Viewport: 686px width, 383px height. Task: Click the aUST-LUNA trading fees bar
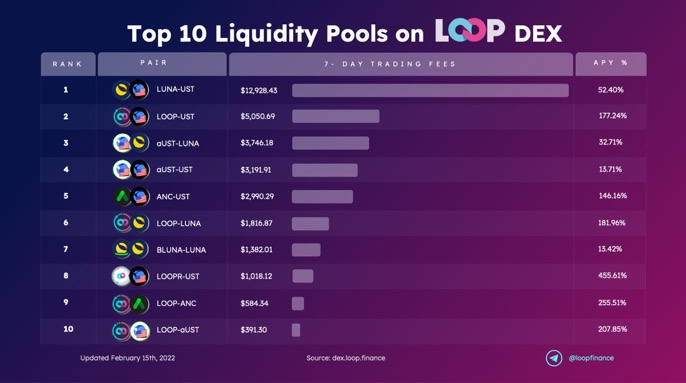(330, 143)
